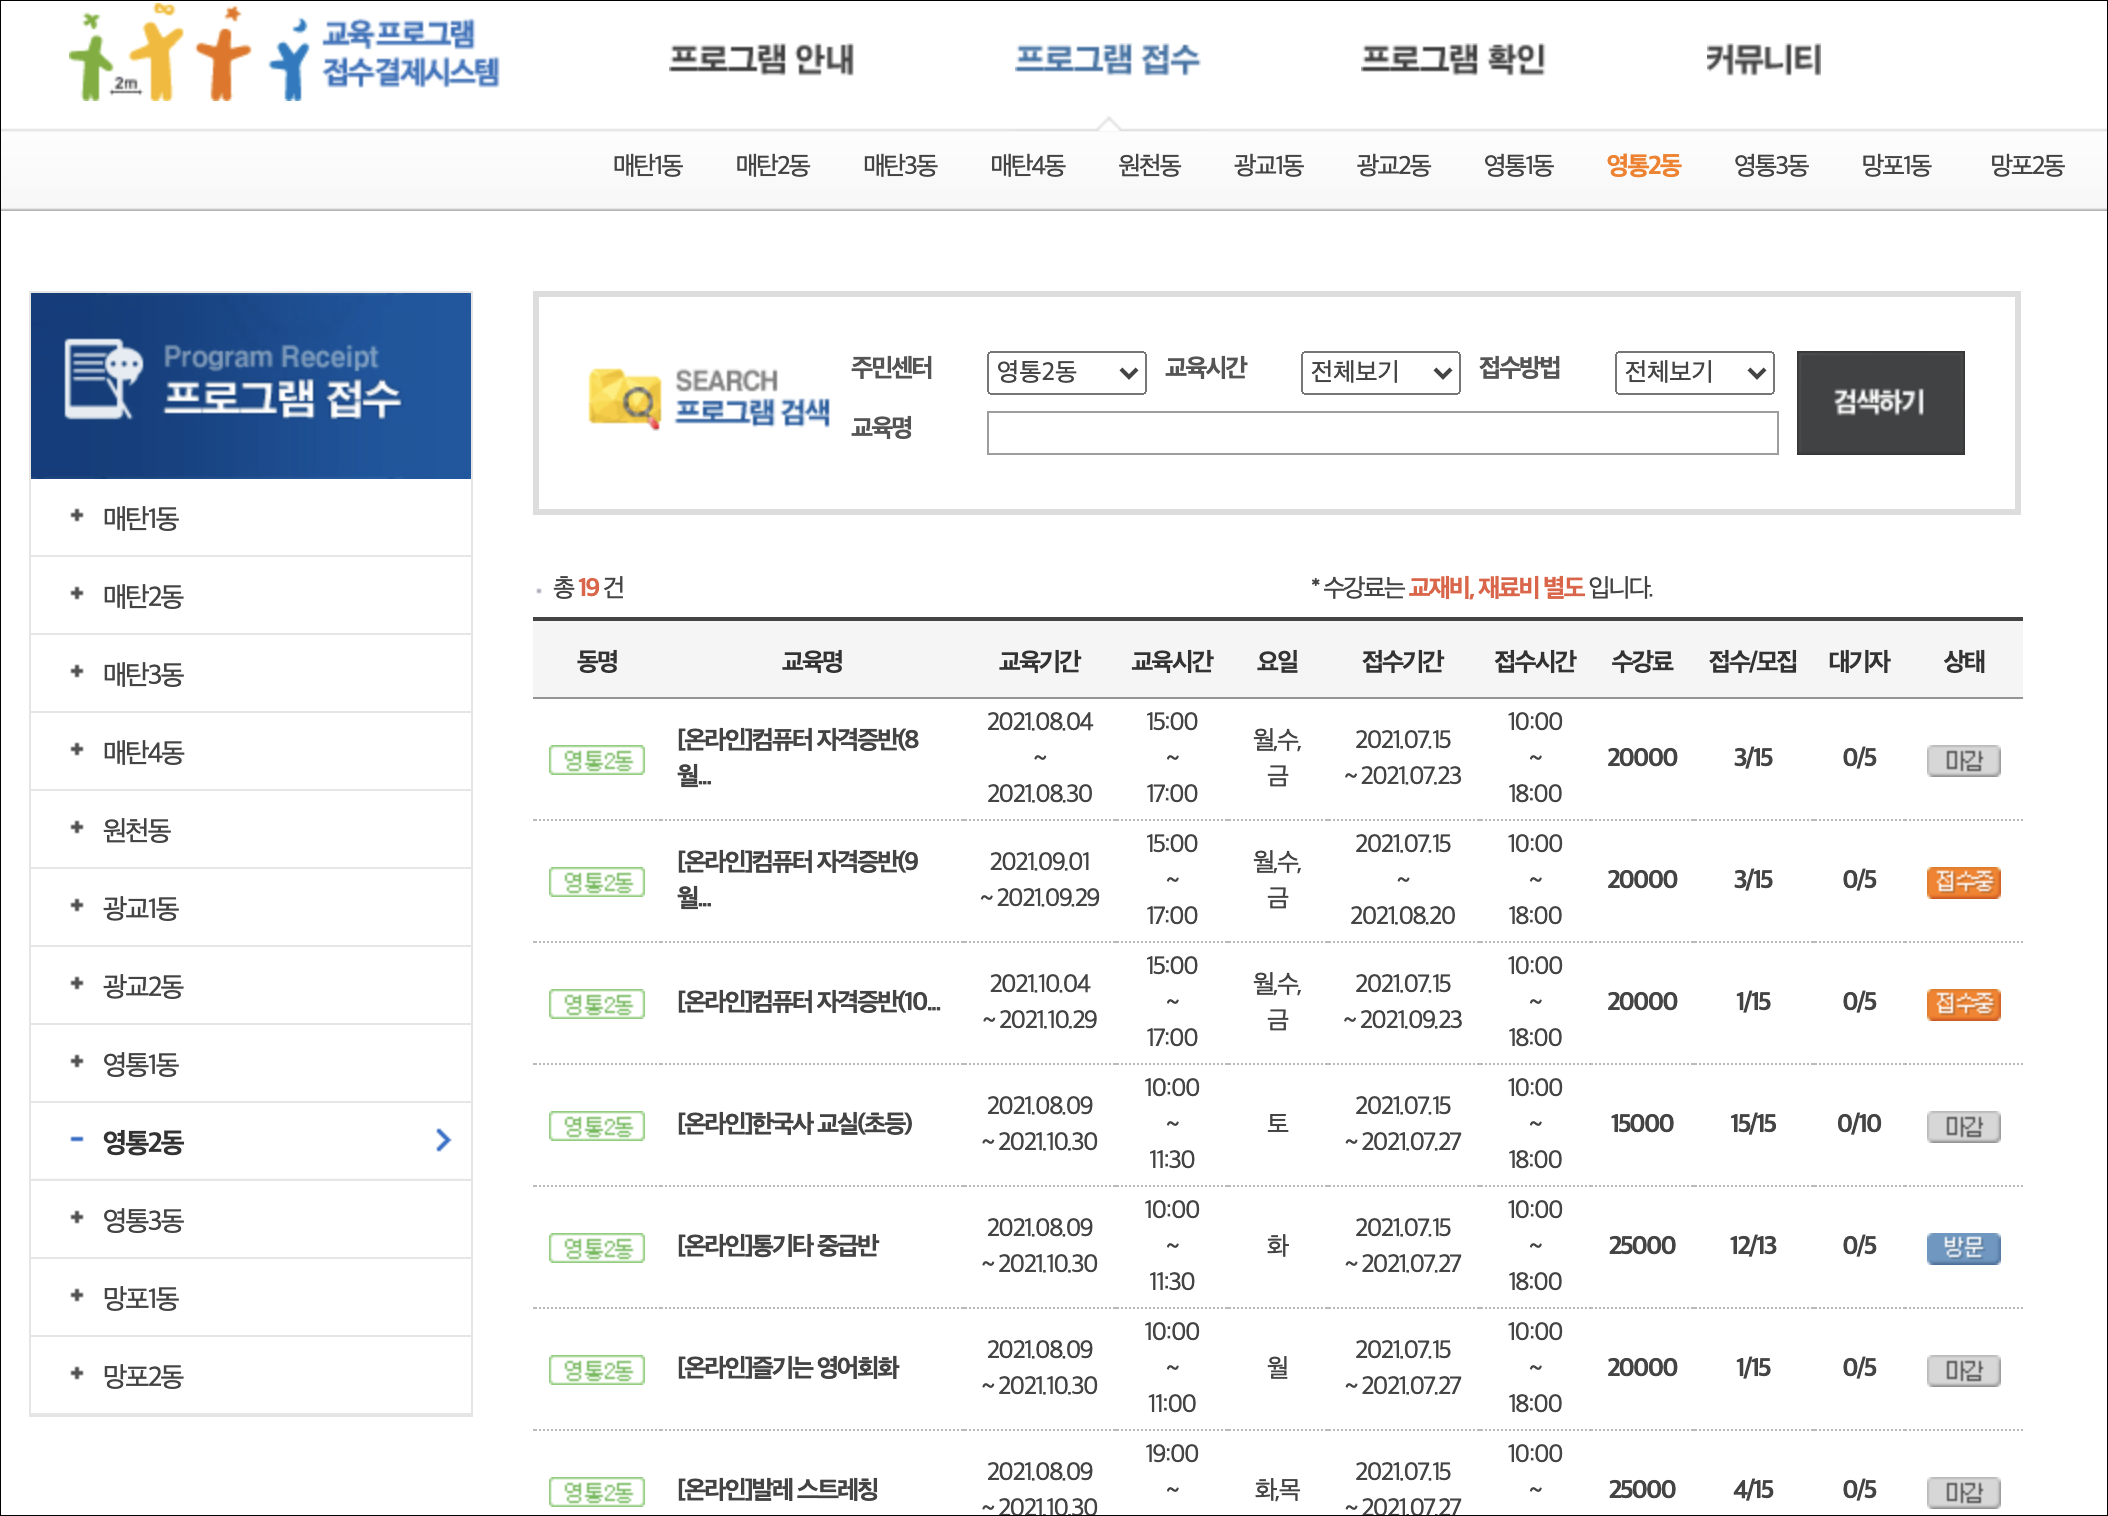Click the yellow folder search icon

(624, 399)
